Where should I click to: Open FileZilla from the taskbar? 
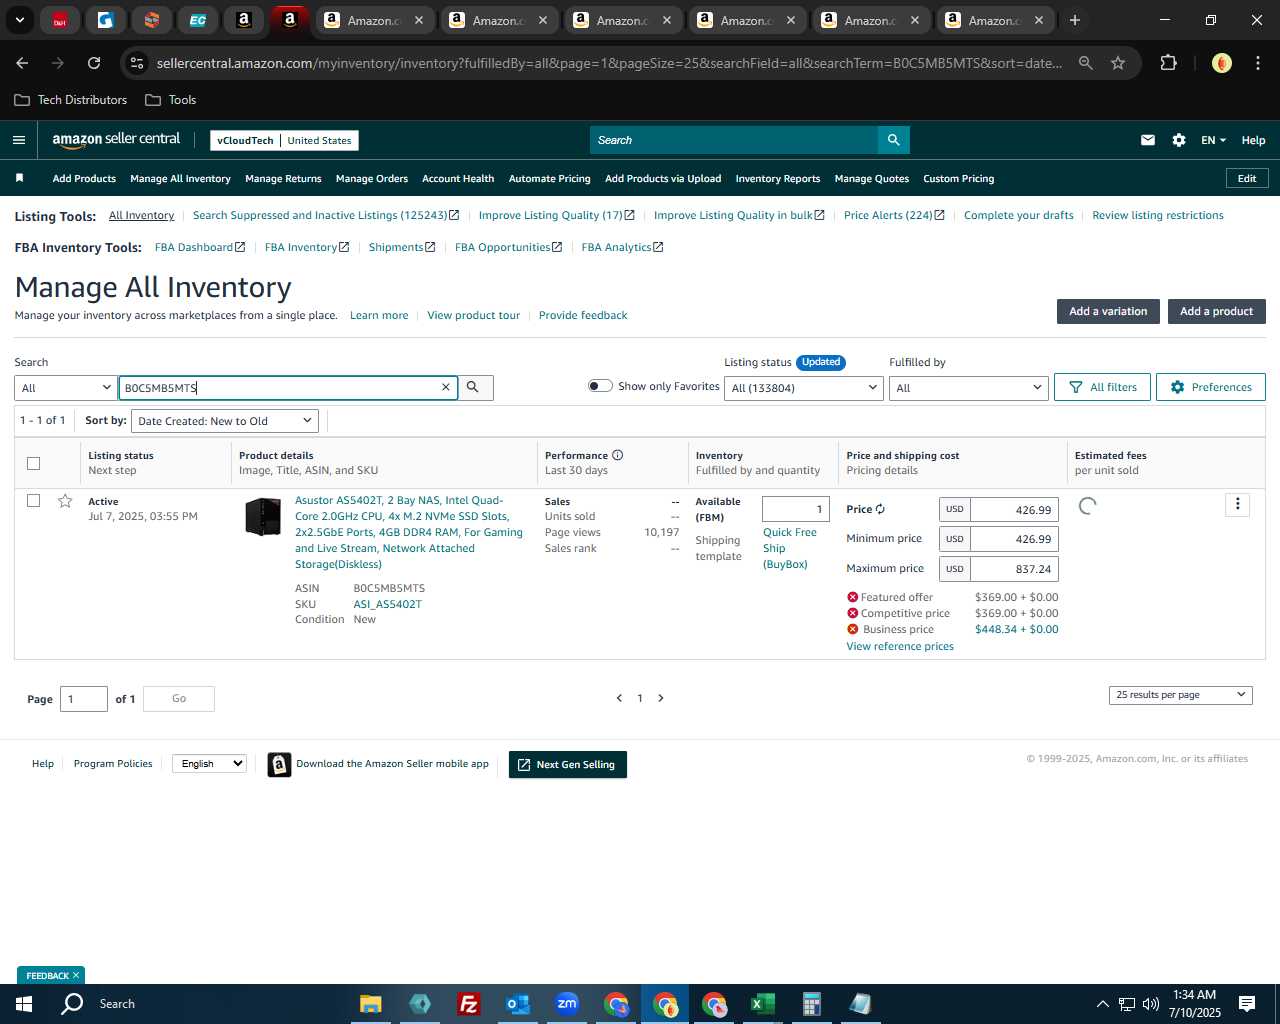point(468,1004)
